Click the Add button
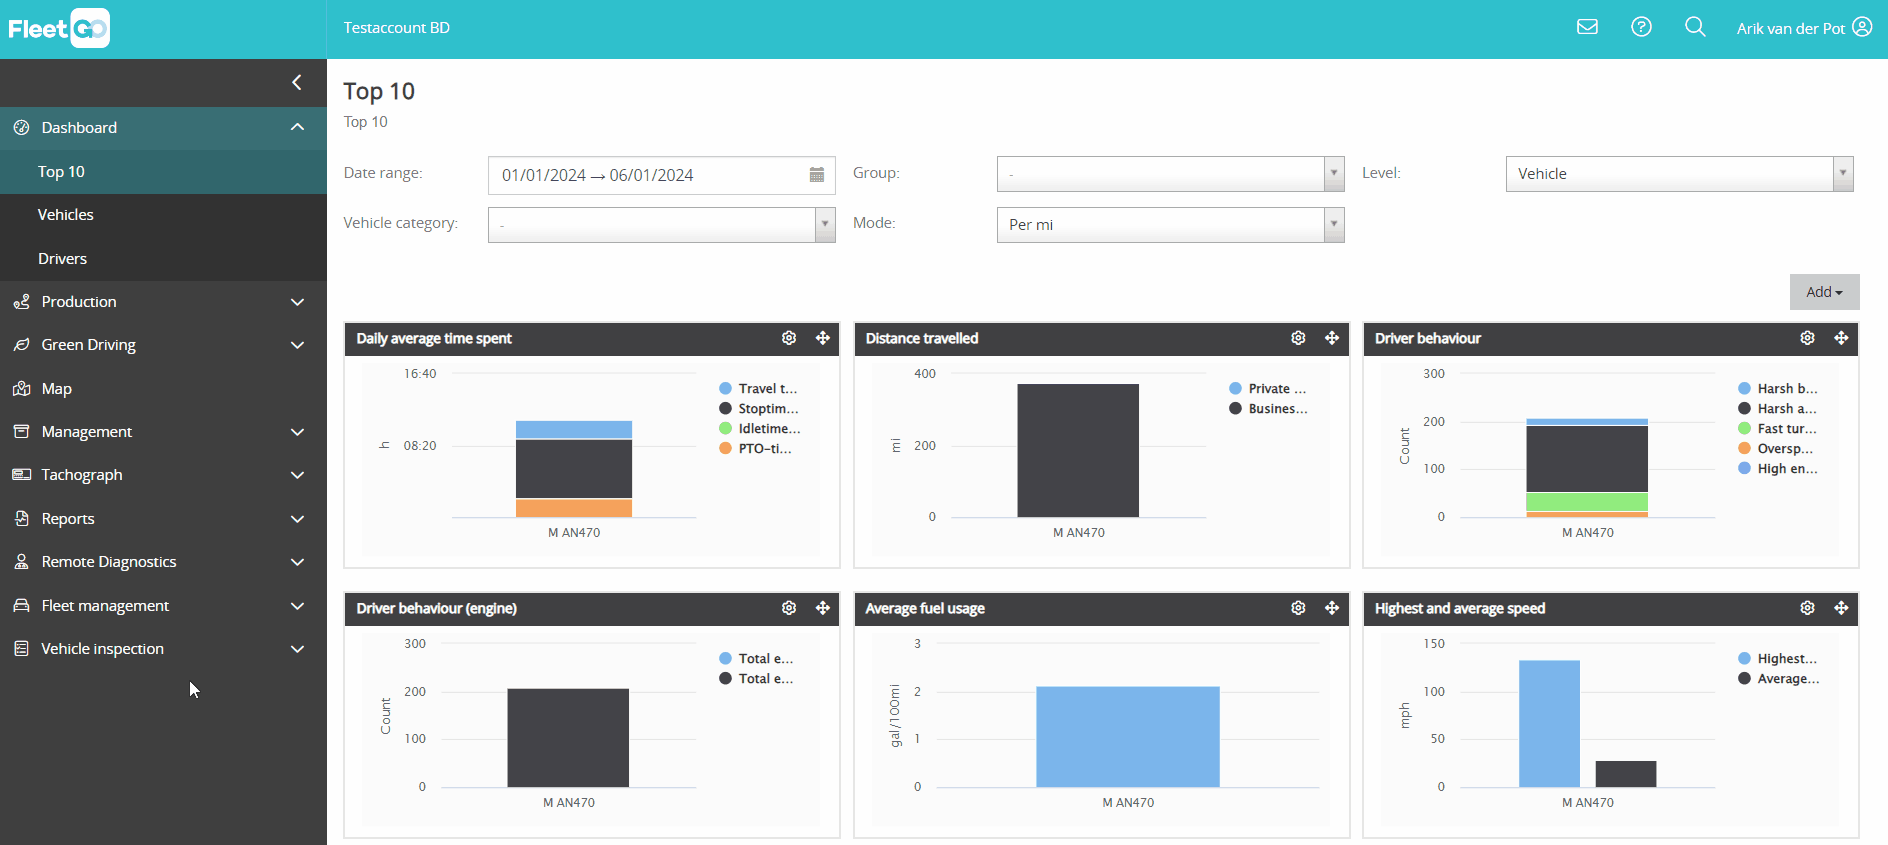Image resolution: width=1888 pixels, height=845 pixels. (x=1824, y=292)
